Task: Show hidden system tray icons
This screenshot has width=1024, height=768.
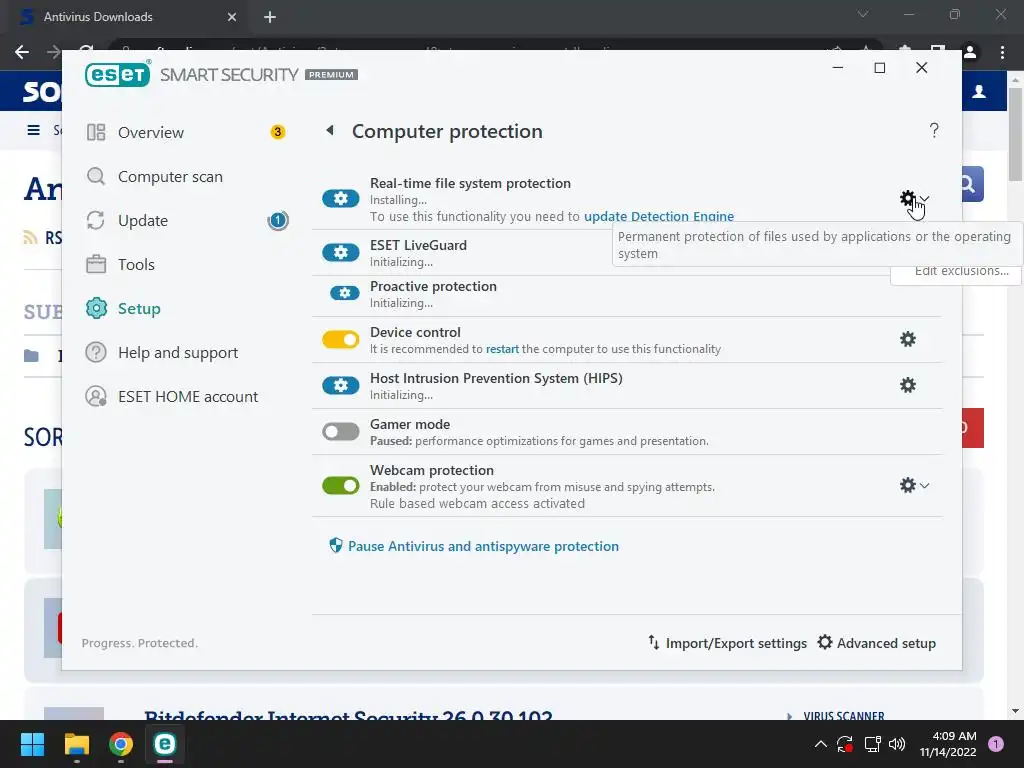Action: point(821,744)
